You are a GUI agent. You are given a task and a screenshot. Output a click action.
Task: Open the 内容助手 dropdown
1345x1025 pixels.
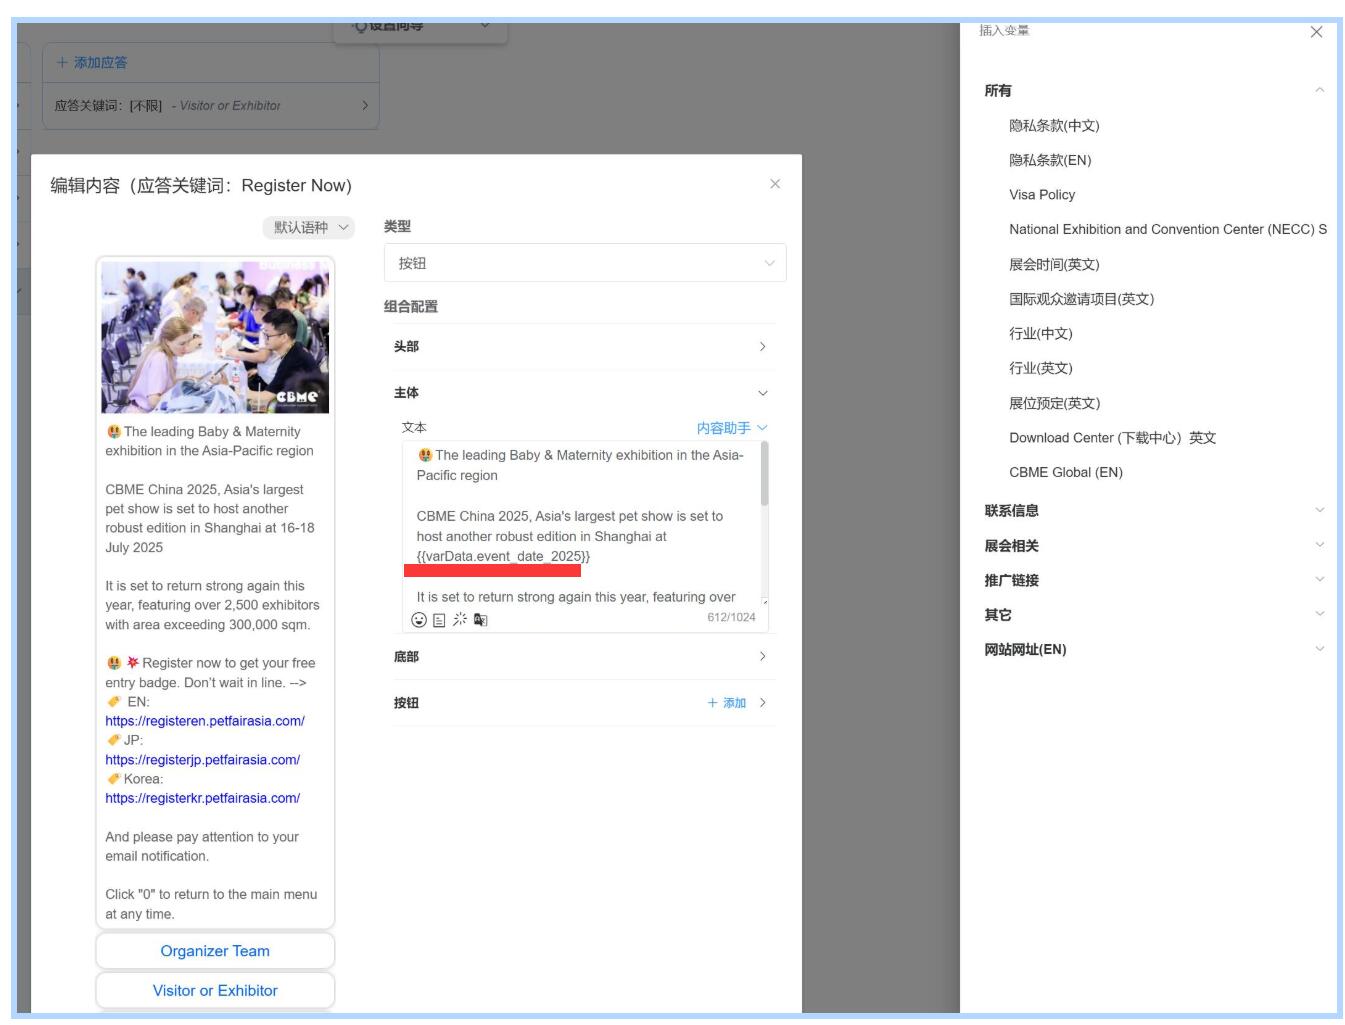[732, 428]
